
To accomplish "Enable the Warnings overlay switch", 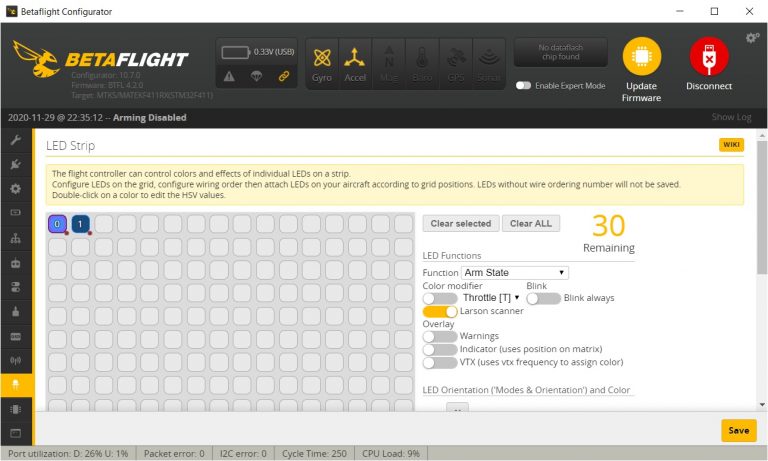I will (439, 337).
